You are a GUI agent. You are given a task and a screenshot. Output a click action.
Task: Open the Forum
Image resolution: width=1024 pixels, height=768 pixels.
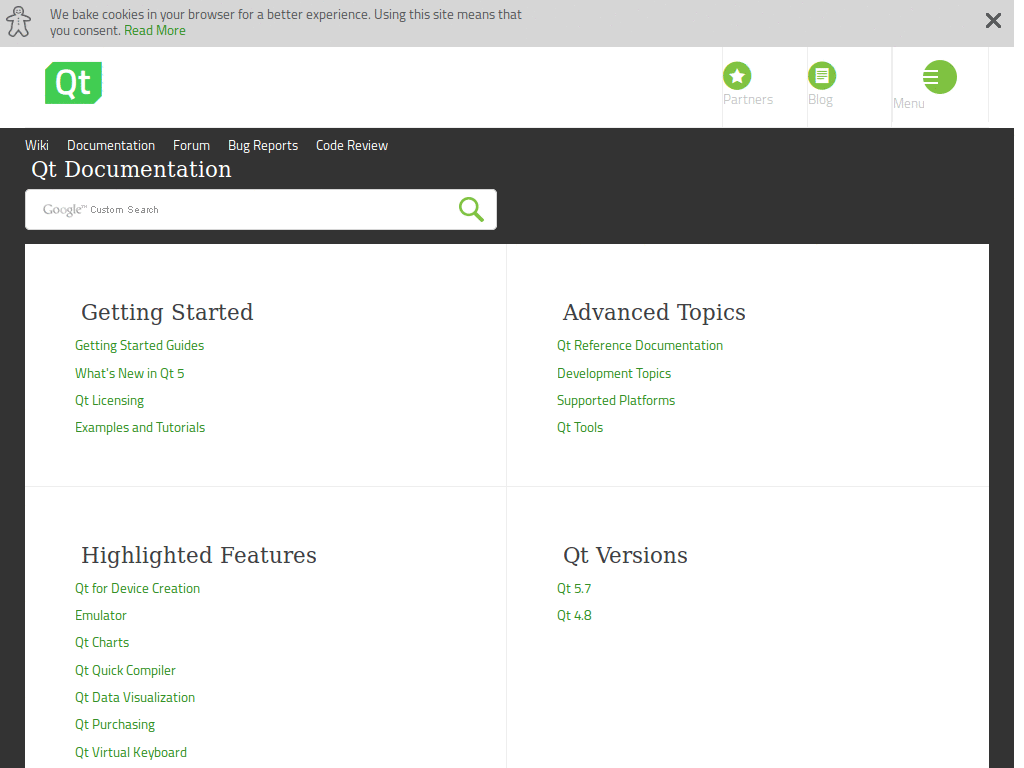(191, 145)
